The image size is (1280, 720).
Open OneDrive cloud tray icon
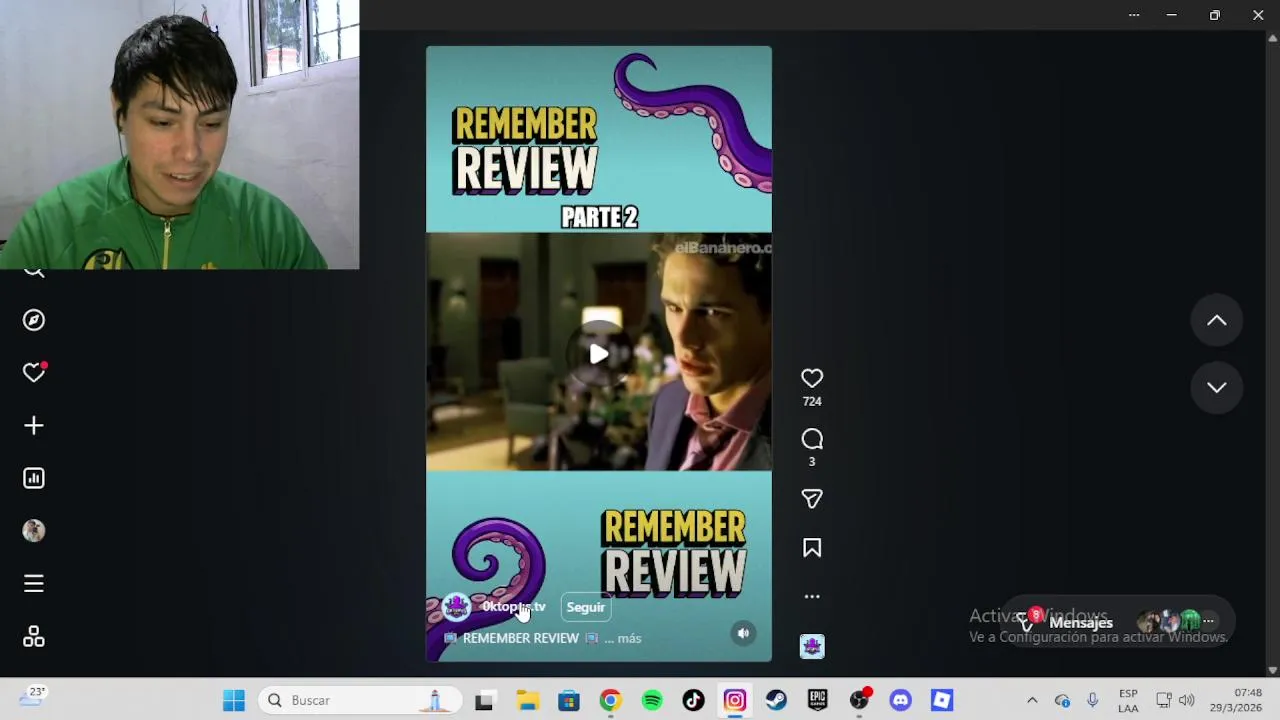(1062, 700)
